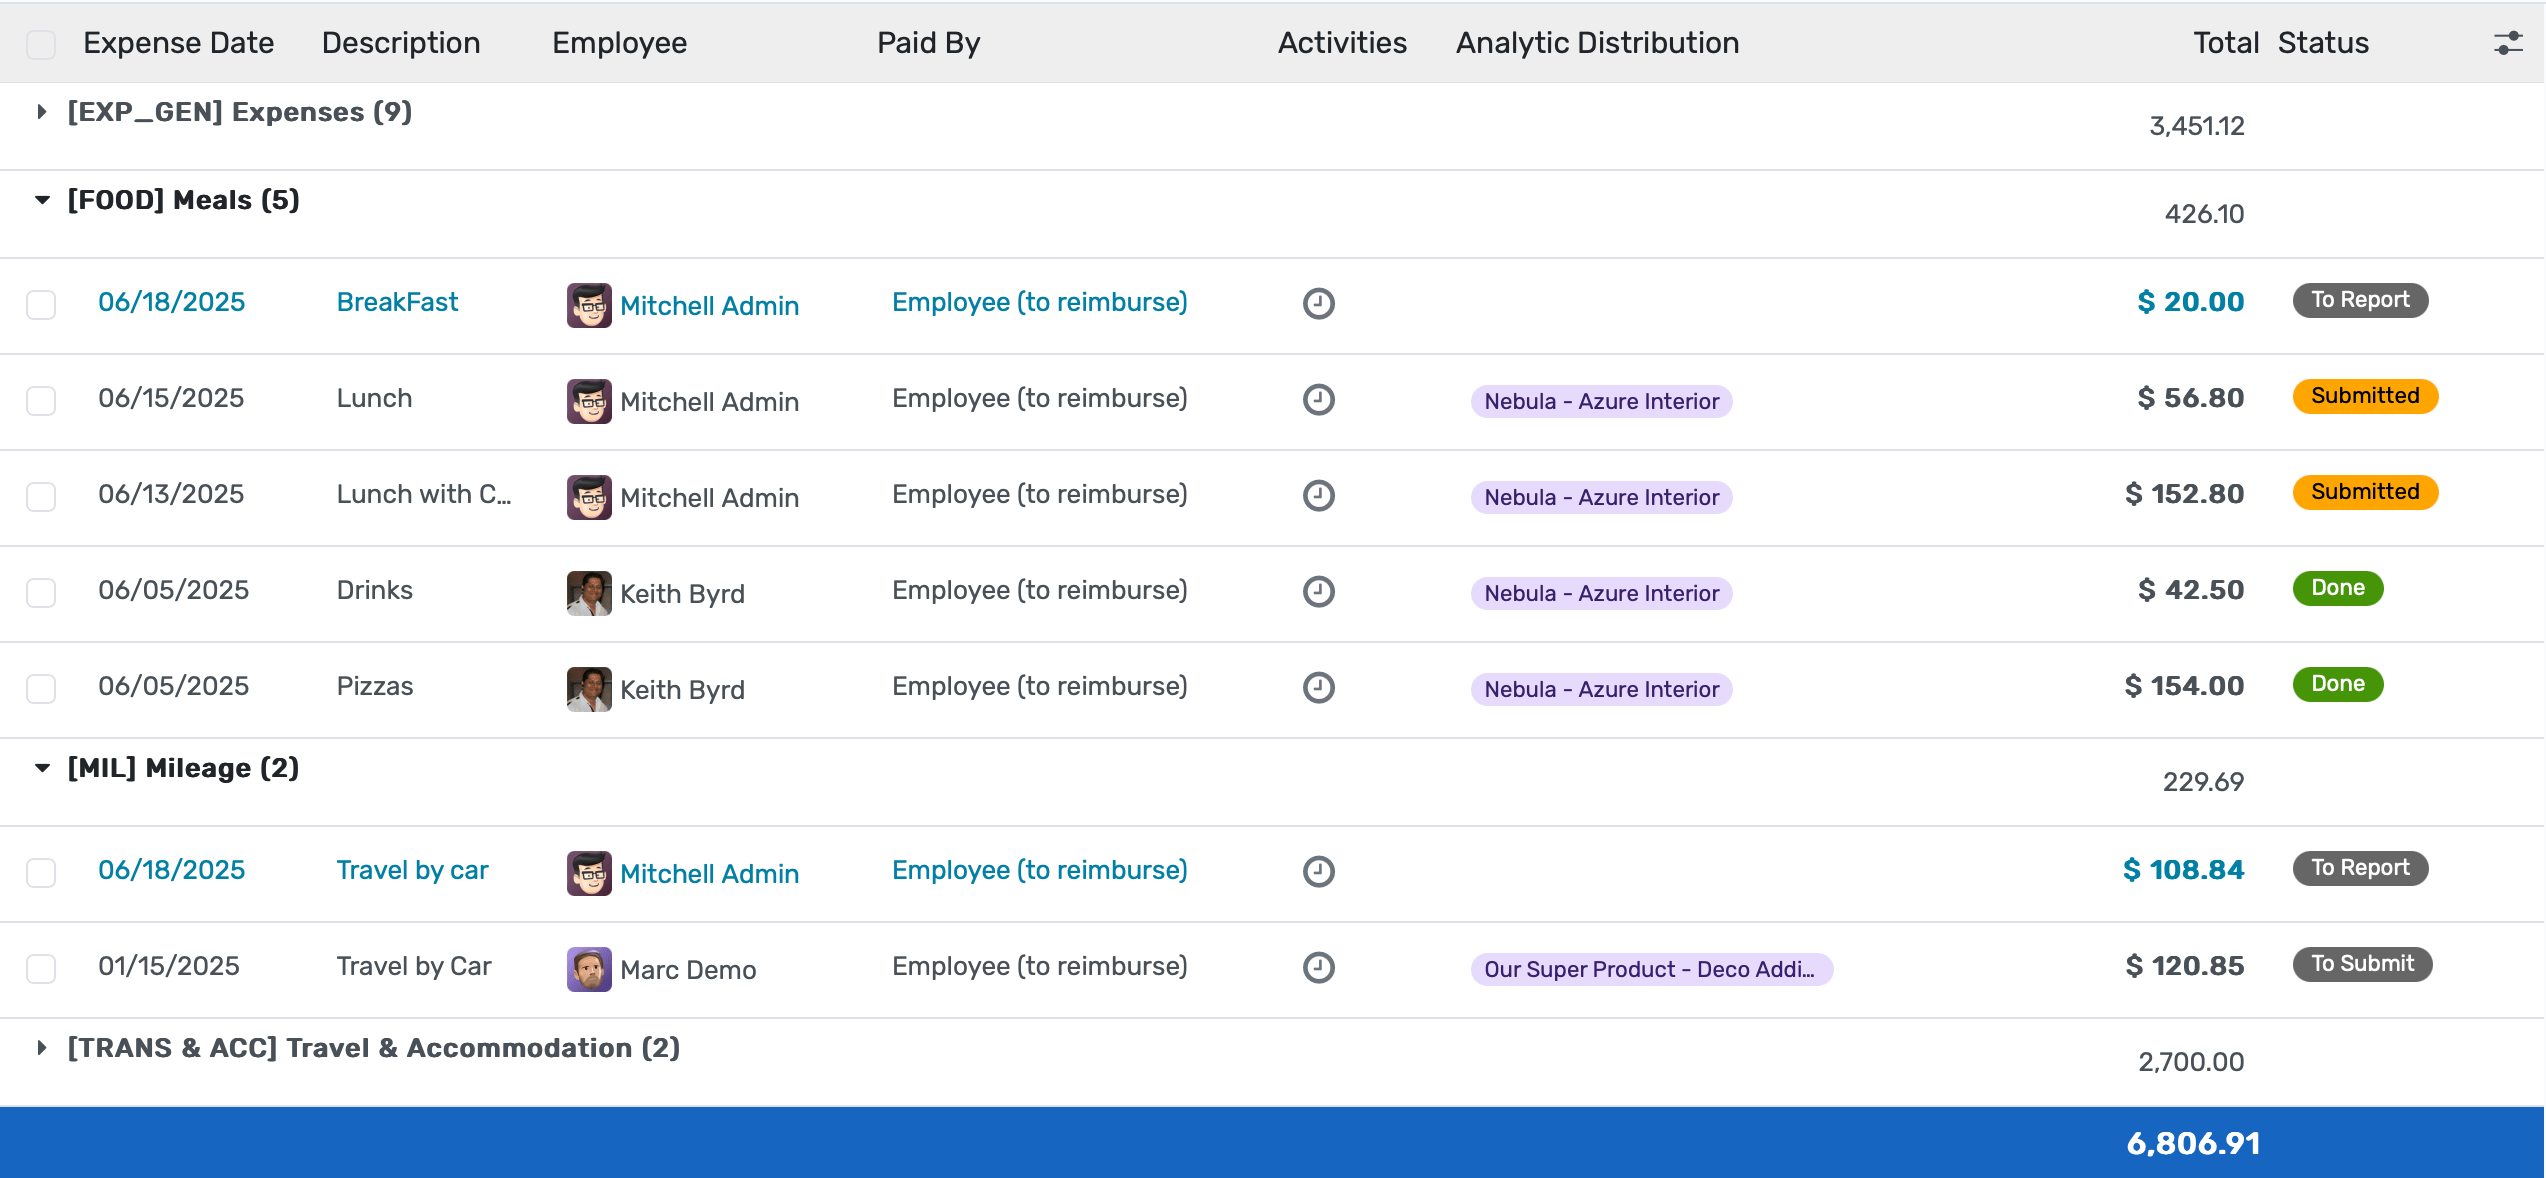Click the clock icon on the Pizzas row
2546x1178 pixels.
pos(1319,687)
